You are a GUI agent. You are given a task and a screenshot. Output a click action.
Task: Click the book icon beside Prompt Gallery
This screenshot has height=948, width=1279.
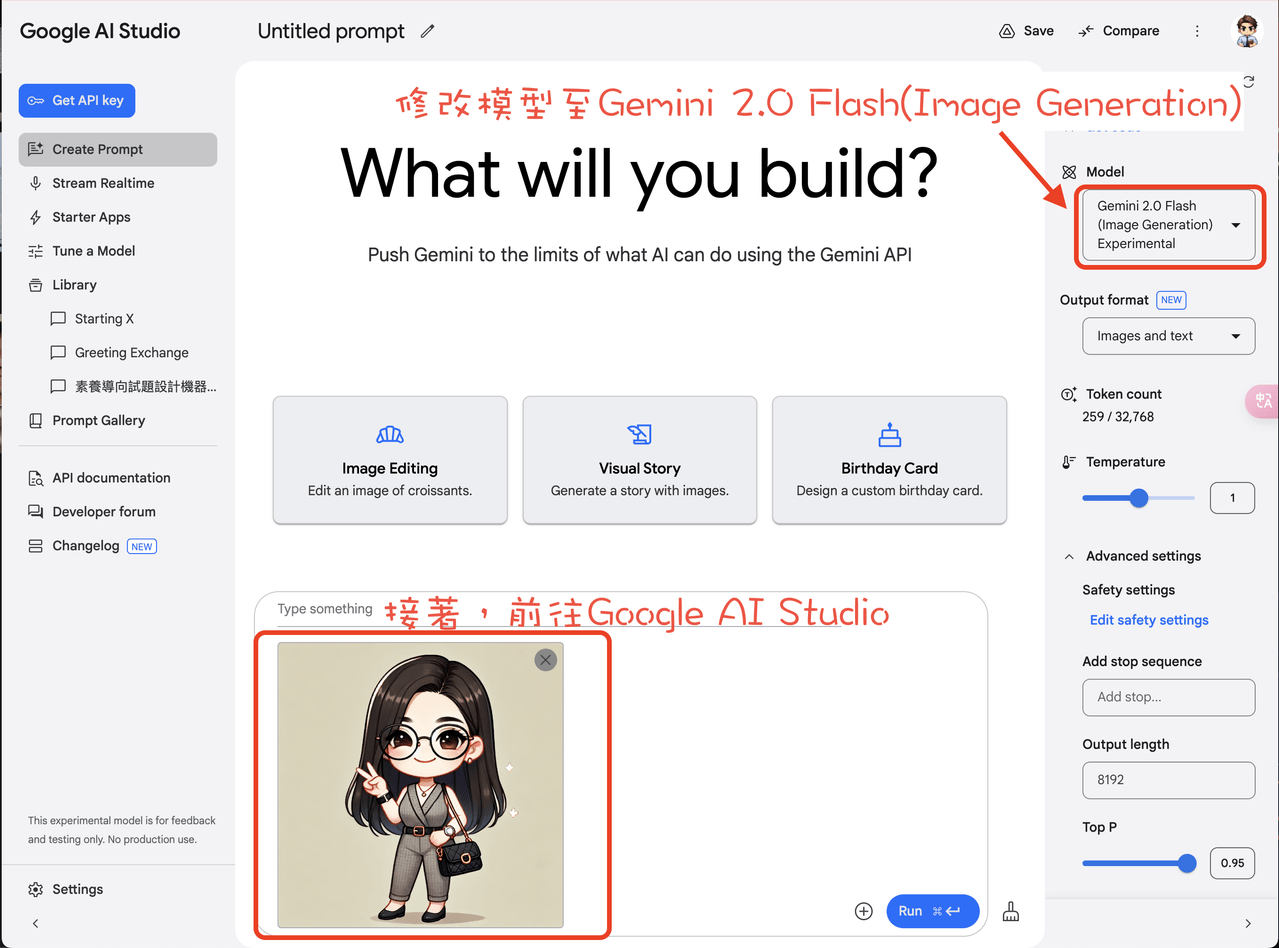click(x=36, y=421)
